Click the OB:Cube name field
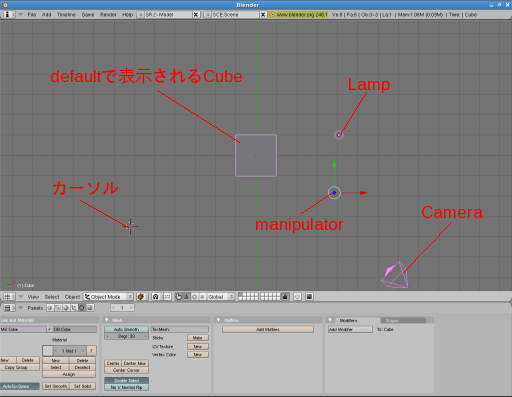 [x=75, y=329]
